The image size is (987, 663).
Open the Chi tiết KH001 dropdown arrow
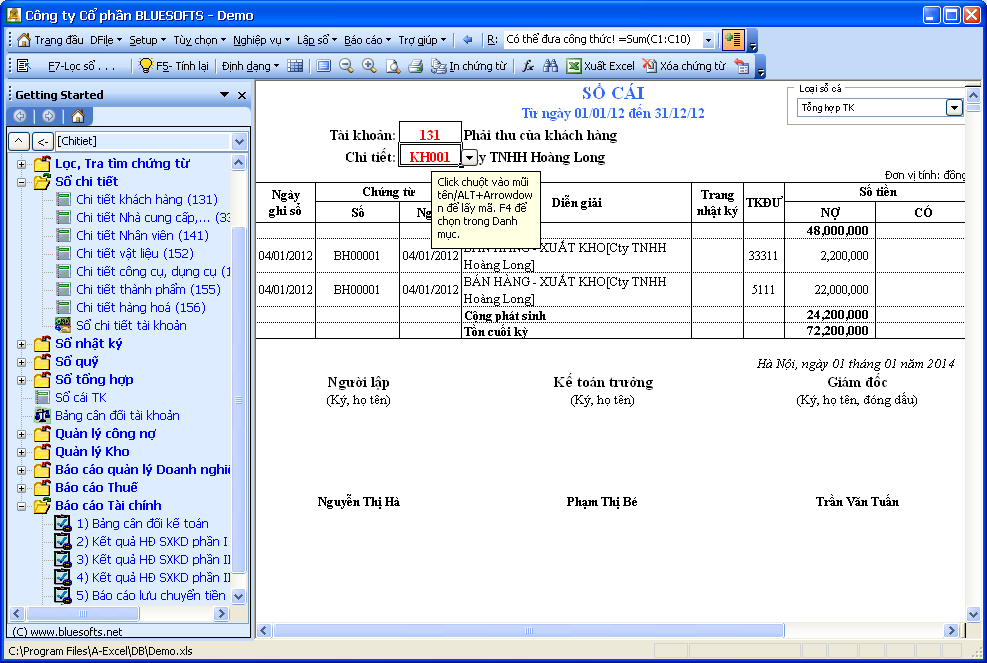(469, 158)
